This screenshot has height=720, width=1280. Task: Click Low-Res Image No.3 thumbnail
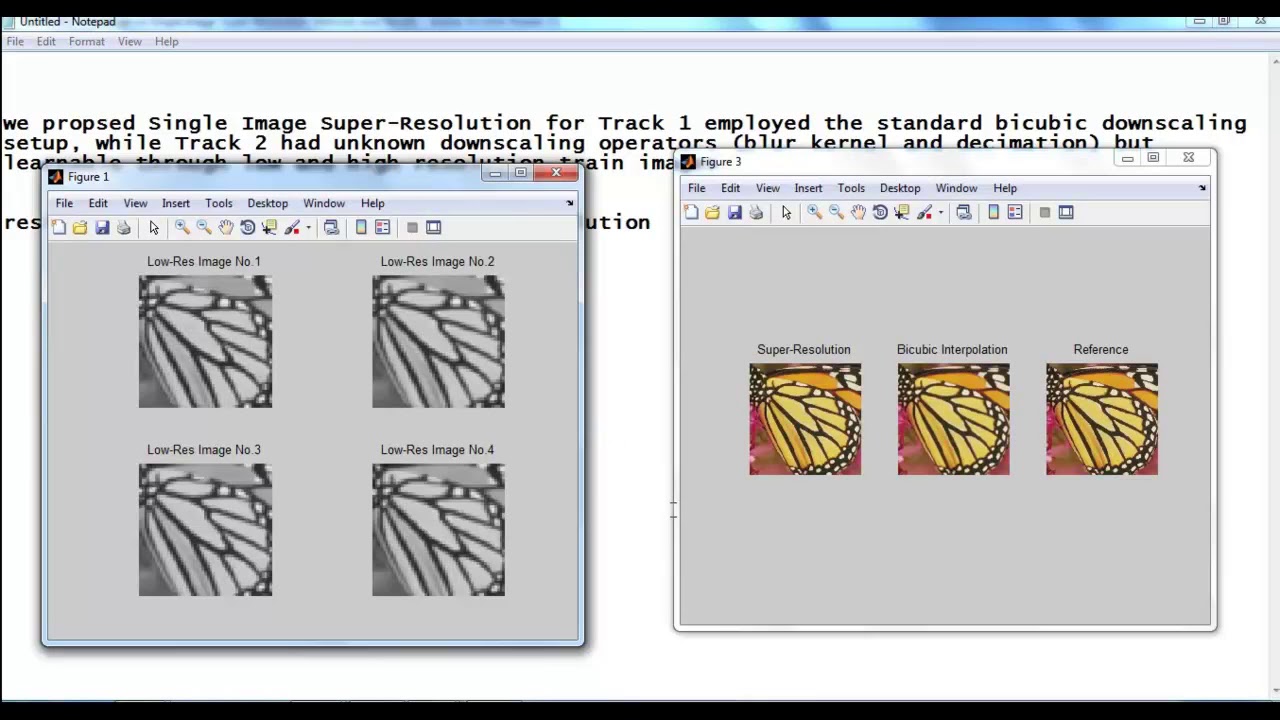pos(205,530)
